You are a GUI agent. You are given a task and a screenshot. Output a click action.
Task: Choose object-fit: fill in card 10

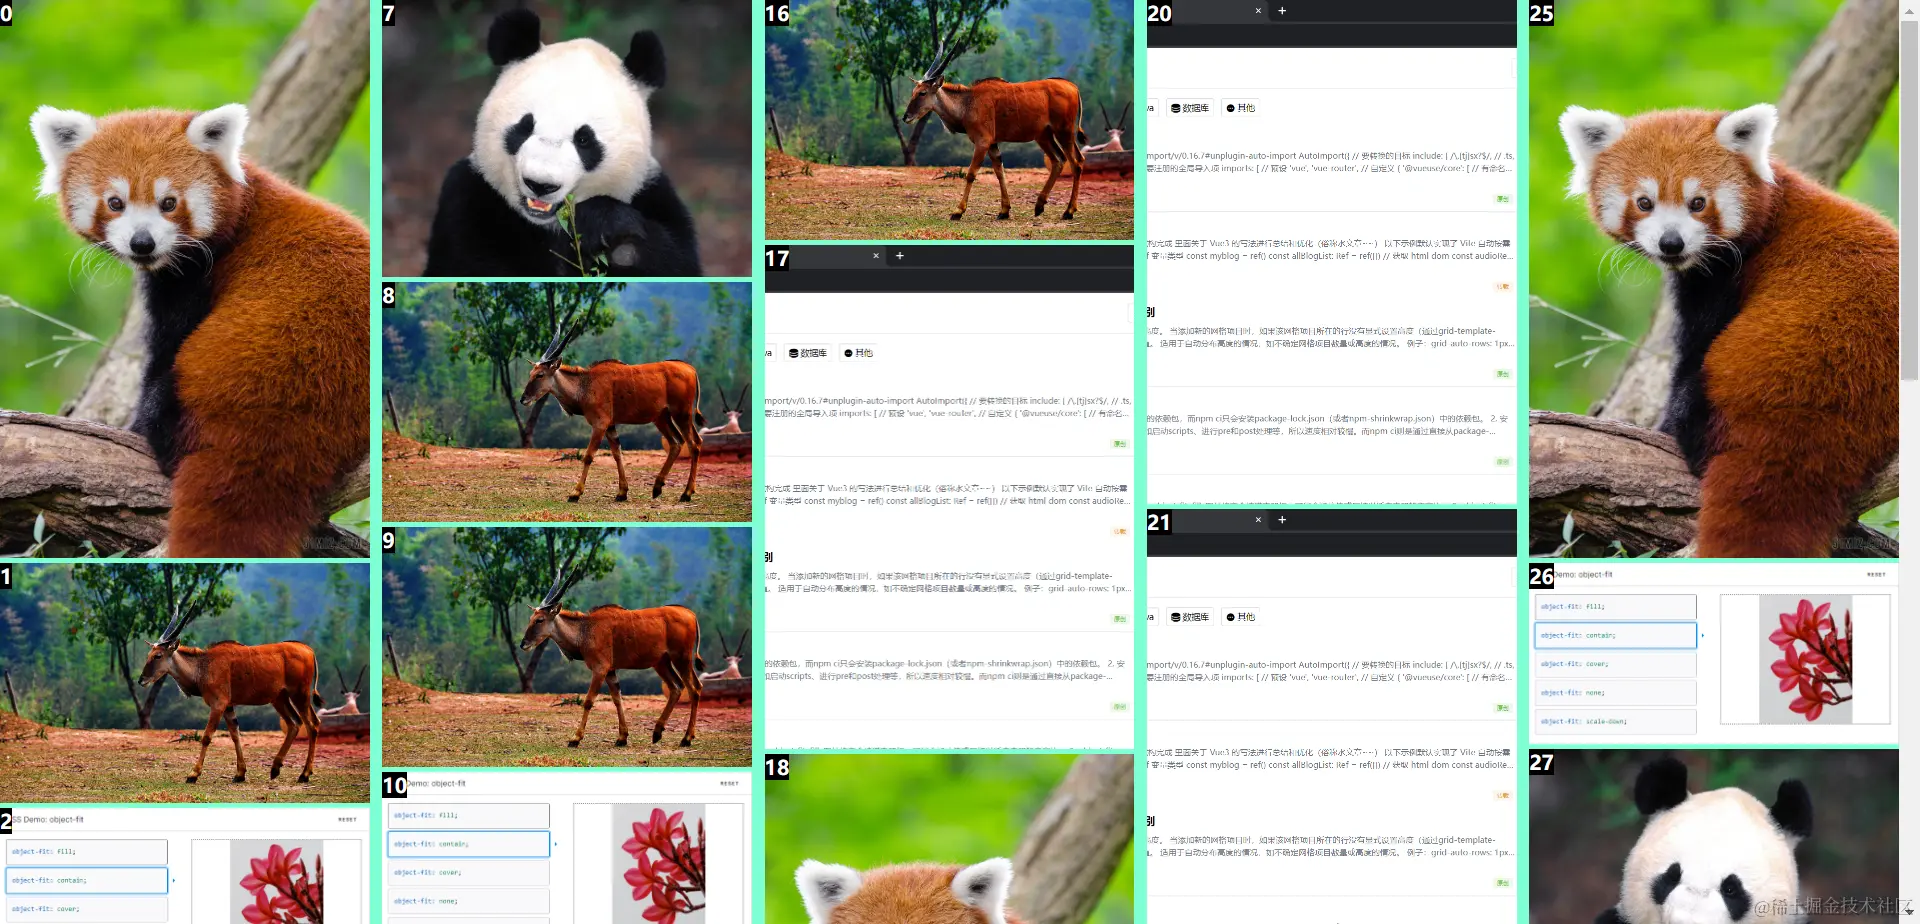[468, 816]
